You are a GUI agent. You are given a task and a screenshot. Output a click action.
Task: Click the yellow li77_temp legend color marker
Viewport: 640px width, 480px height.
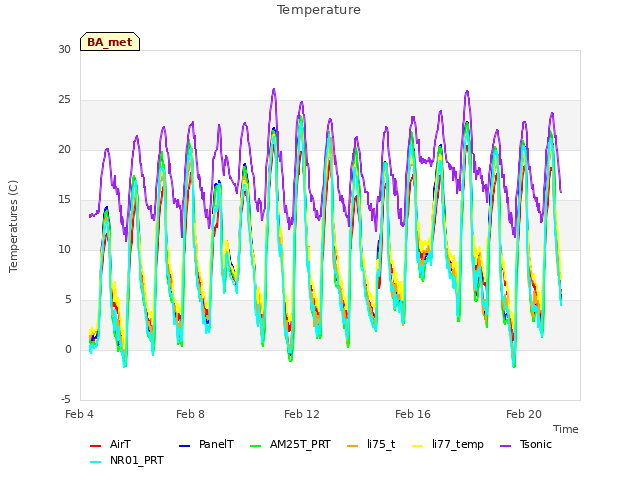(418, 446)
